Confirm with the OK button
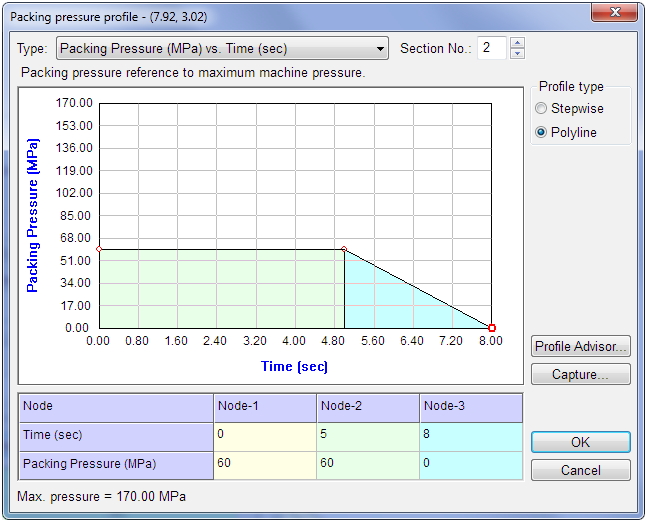 581,442
